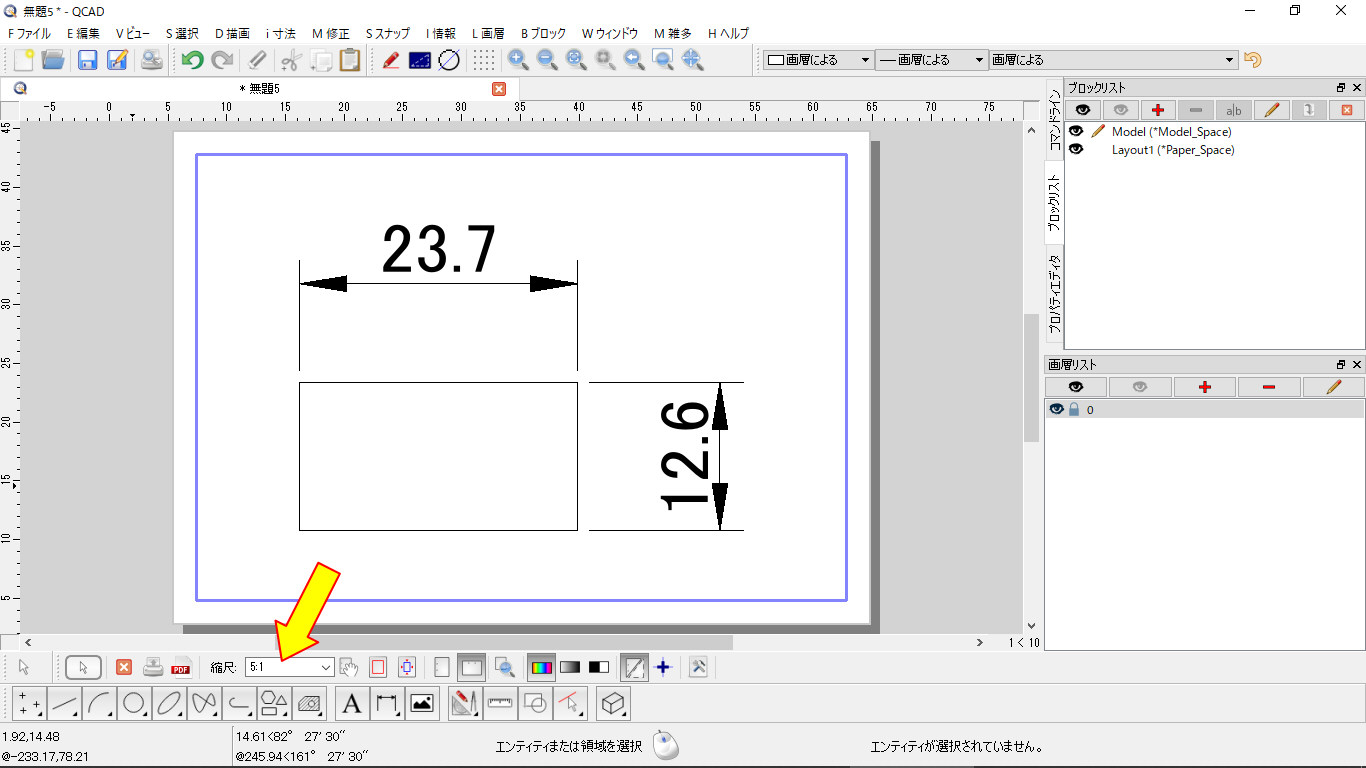Open the Point tools menu
The height and width of the screenshot is (768, 1366).
[29, 704]
